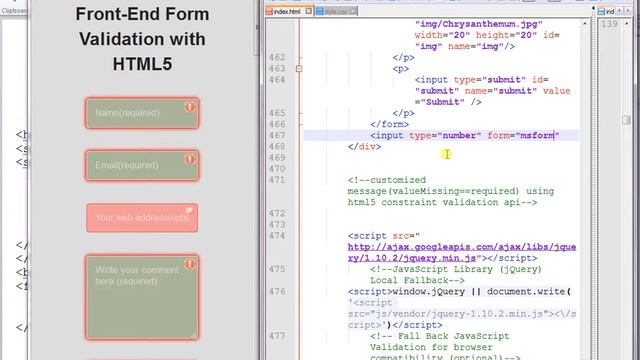The height and width of the screenshot is (360, 640).
Task: Switch to the style.css tab
Action: [x=336, y=11]
